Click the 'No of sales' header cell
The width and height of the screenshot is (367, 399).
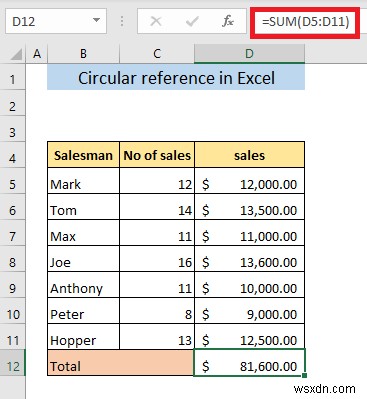point(157,155)
